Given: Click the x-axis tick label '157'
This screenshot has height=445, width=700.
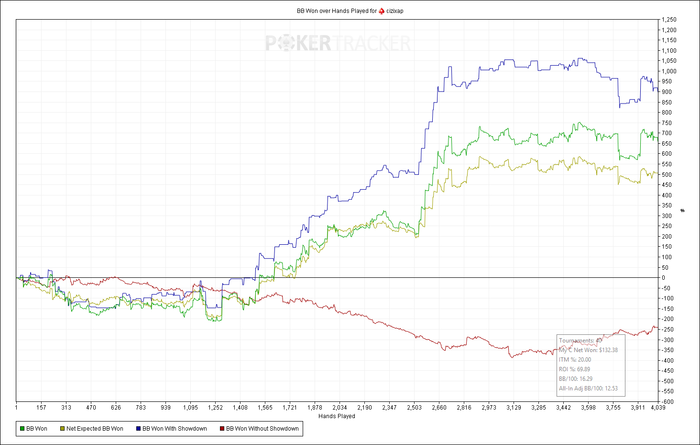Looking at the screenshot, I should (x=41, y=408).
